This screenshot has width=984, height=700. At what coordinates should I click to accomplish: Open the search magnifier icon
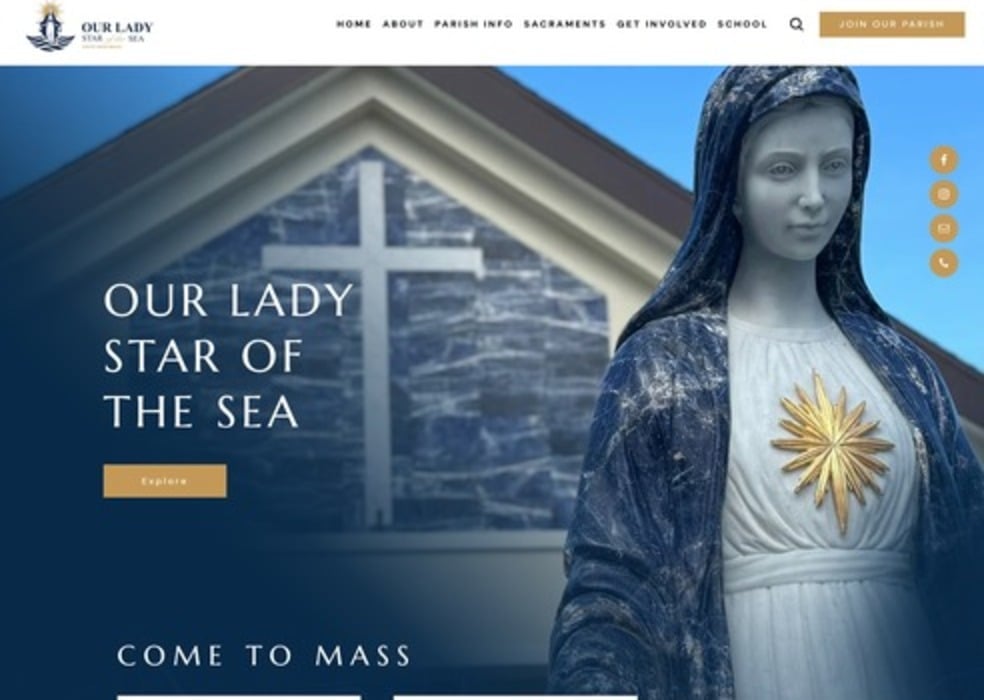click(x=796, y=24)
